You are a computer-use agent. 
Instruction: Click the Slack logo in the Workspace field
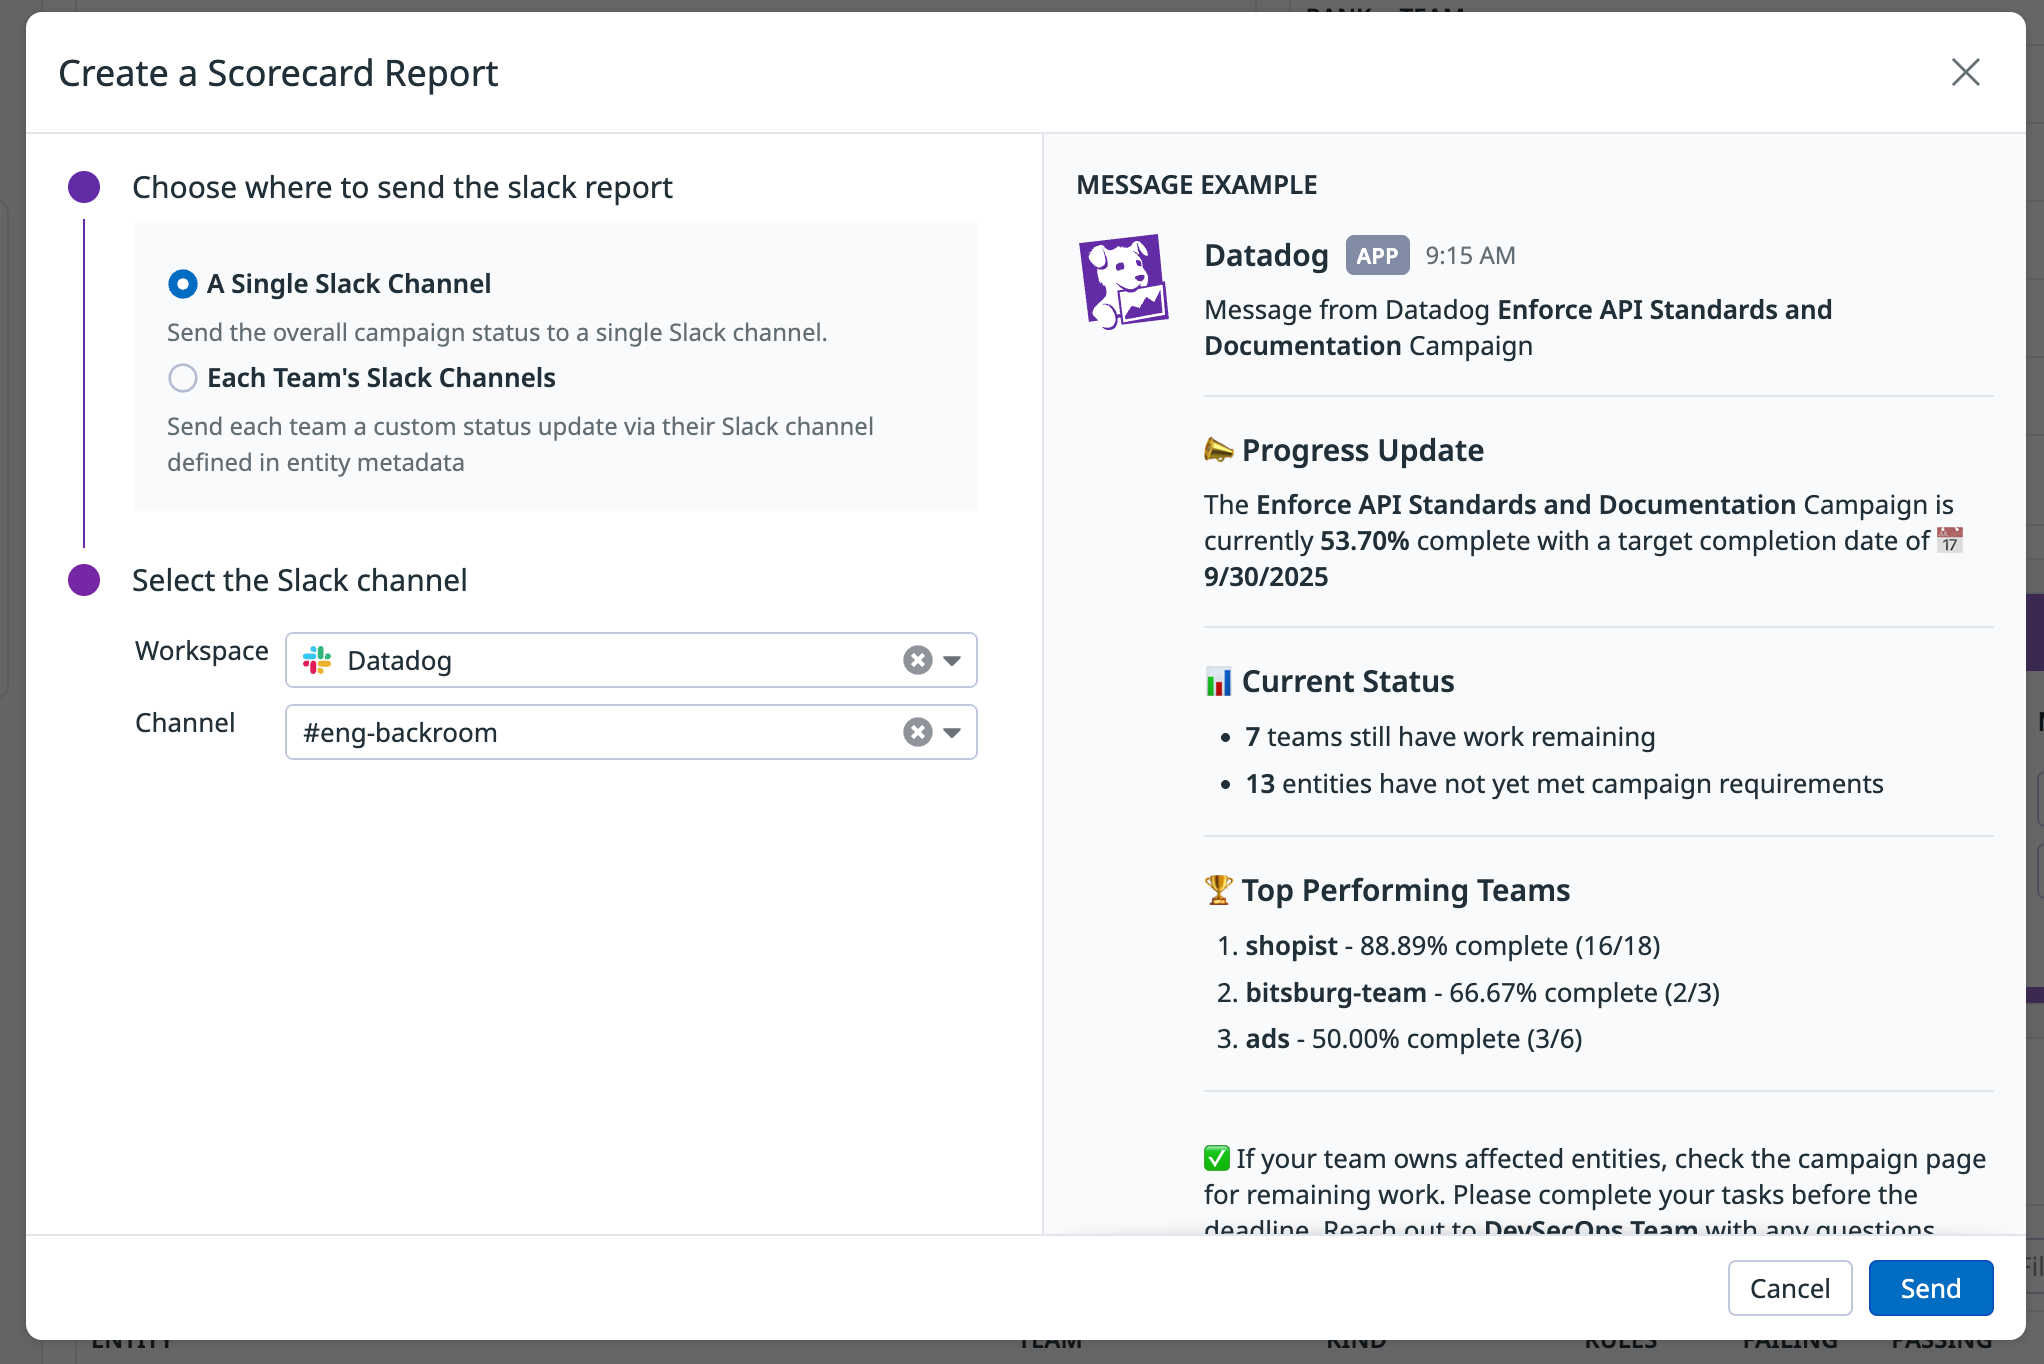pos(317,660)
